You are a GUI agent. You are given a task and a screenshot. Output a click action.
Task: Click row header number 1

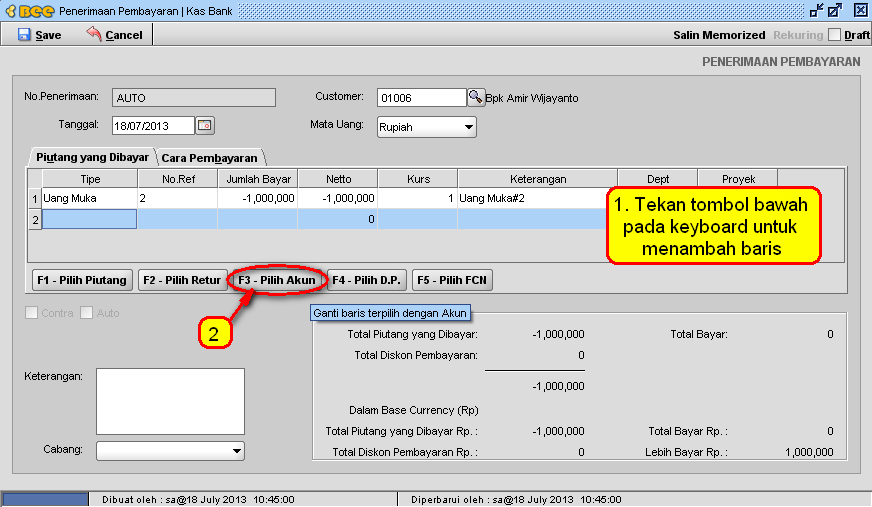point(34,198)
